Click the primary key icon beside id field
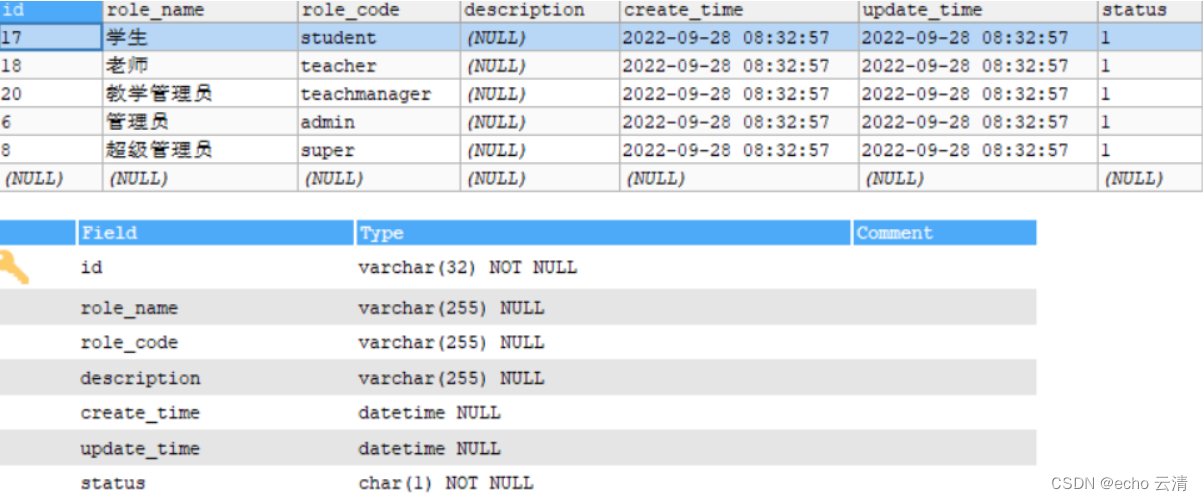 tap(14, 267)
